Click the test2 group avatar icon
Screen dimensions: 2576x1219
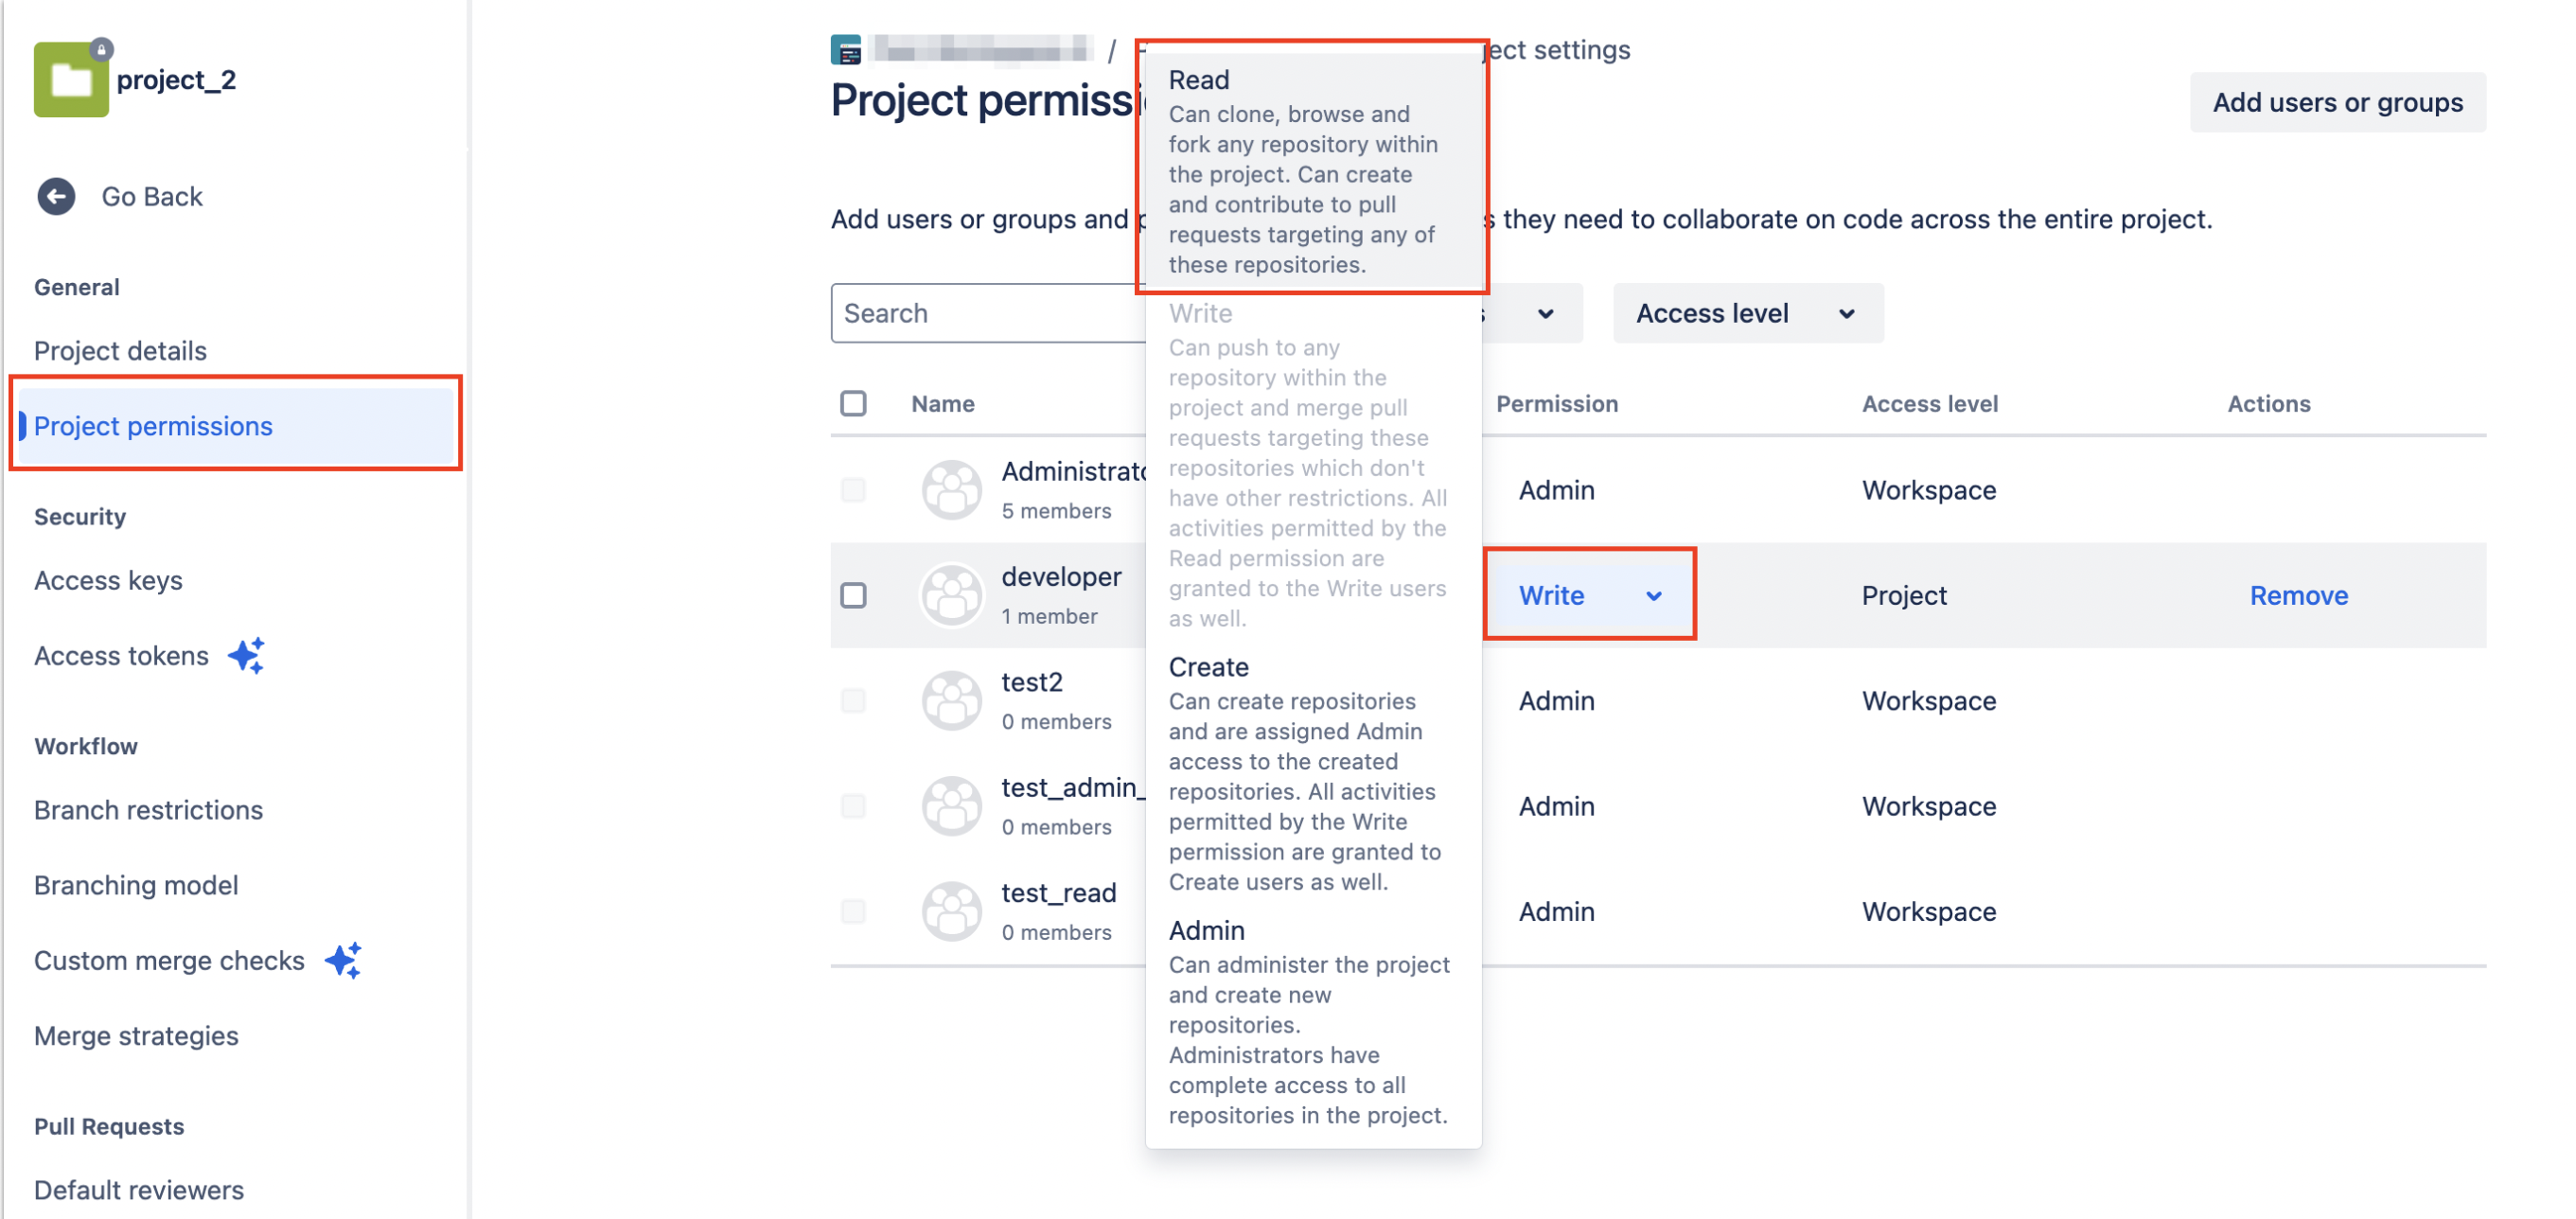tap(951, 699)
